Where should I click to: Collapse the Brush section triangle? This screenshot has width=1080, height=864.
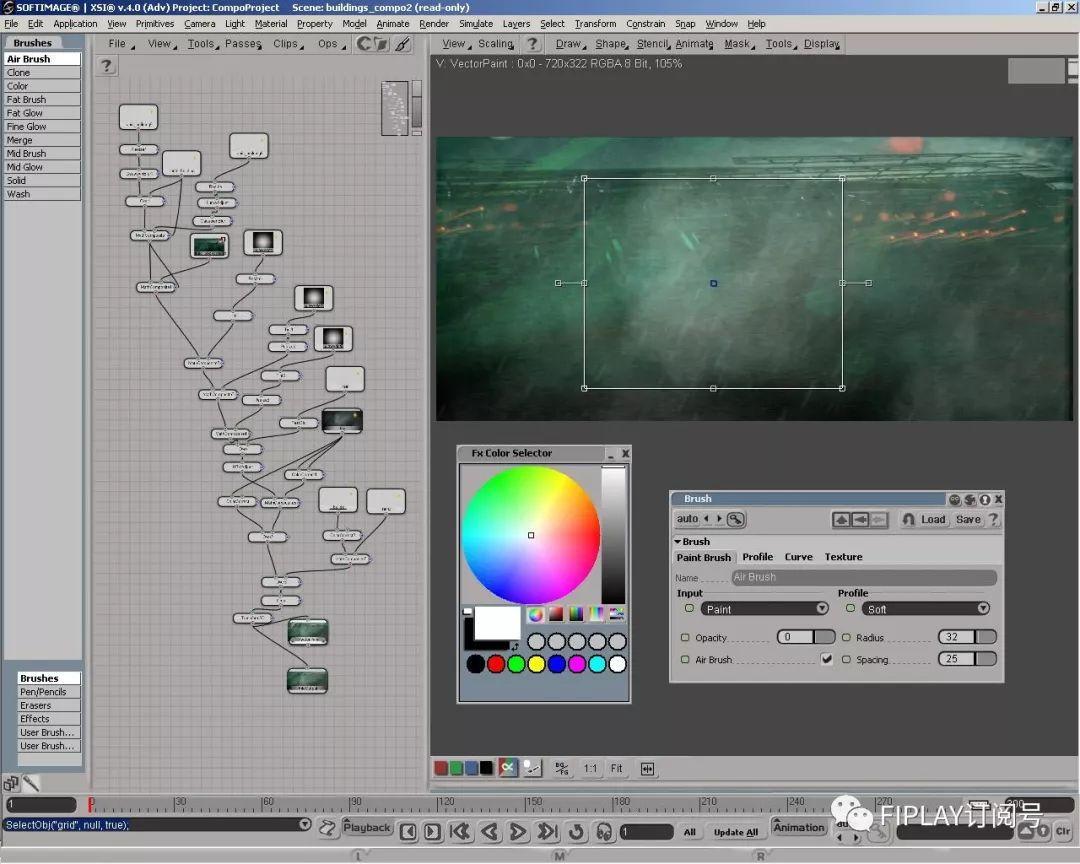(x=677, y=542)
